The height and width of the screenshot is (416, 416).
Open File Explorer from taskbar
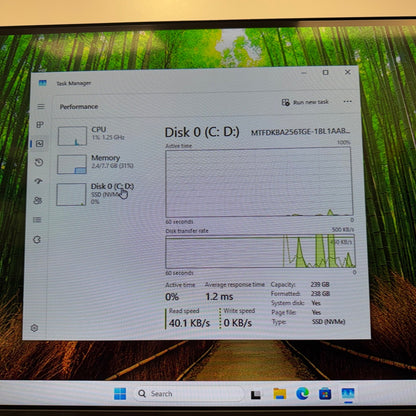coord(280,394)
